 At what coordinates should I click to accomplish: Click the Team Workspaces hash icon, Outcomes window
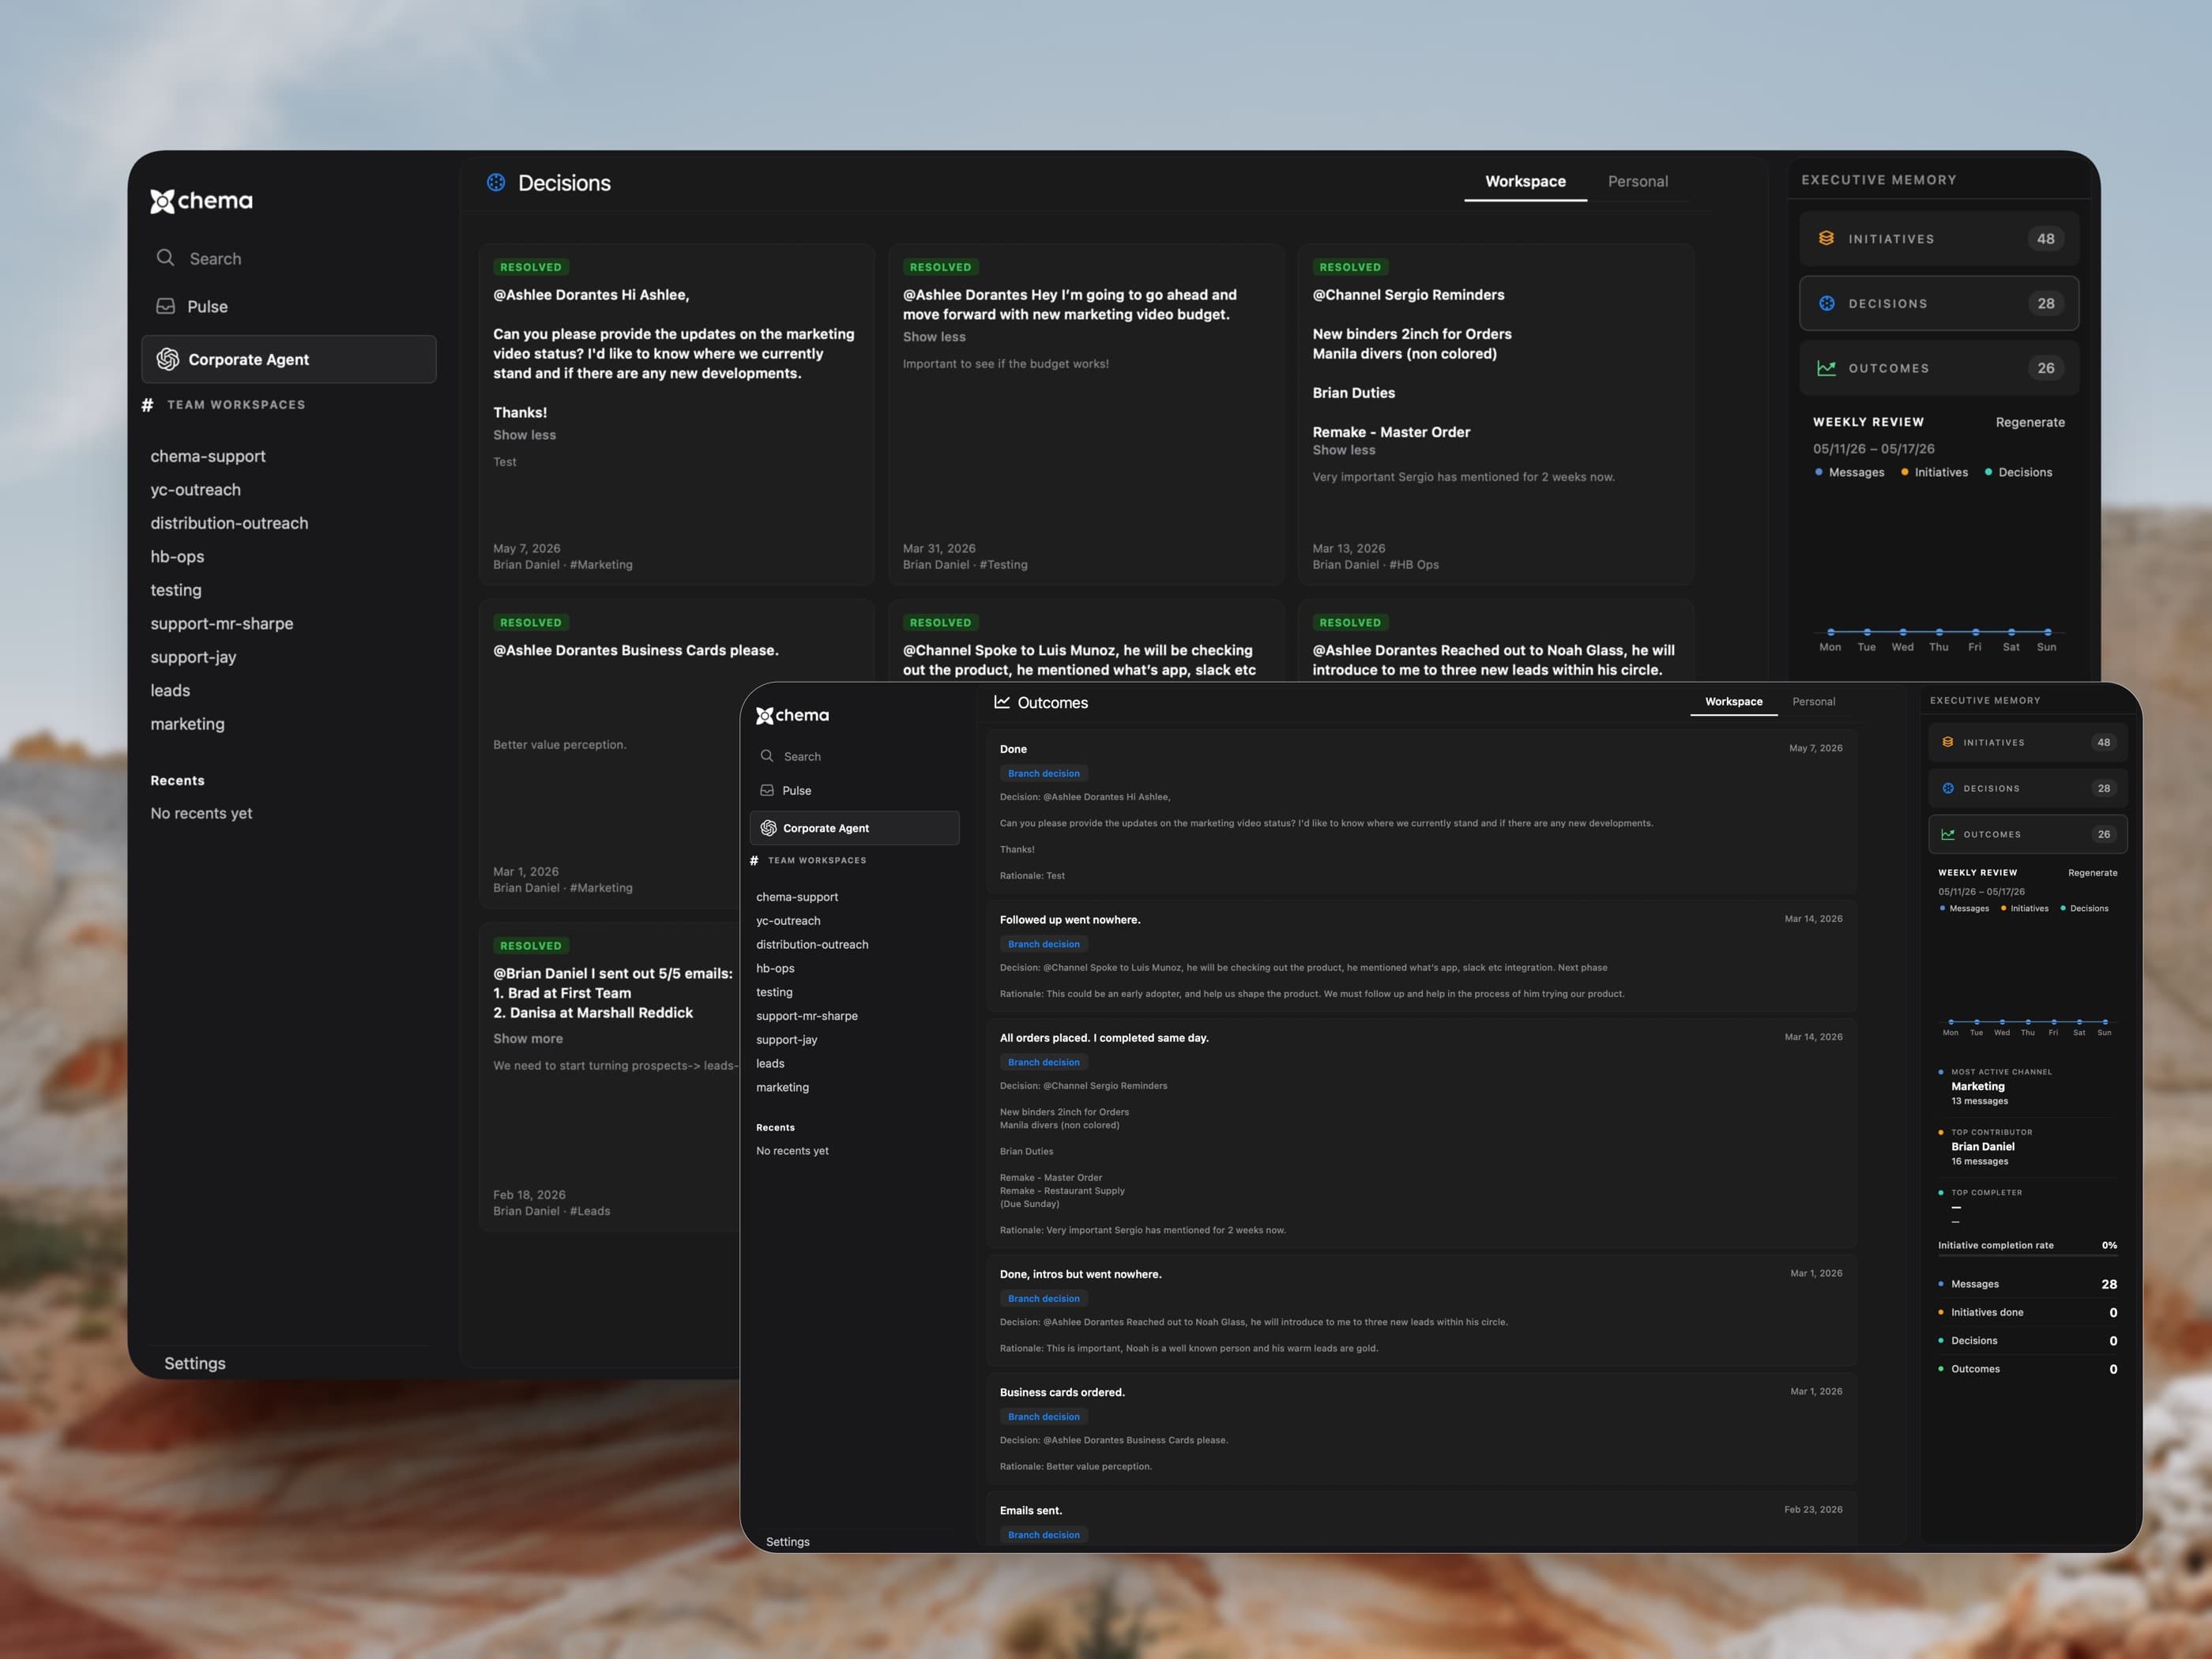[x=754, y=860]
